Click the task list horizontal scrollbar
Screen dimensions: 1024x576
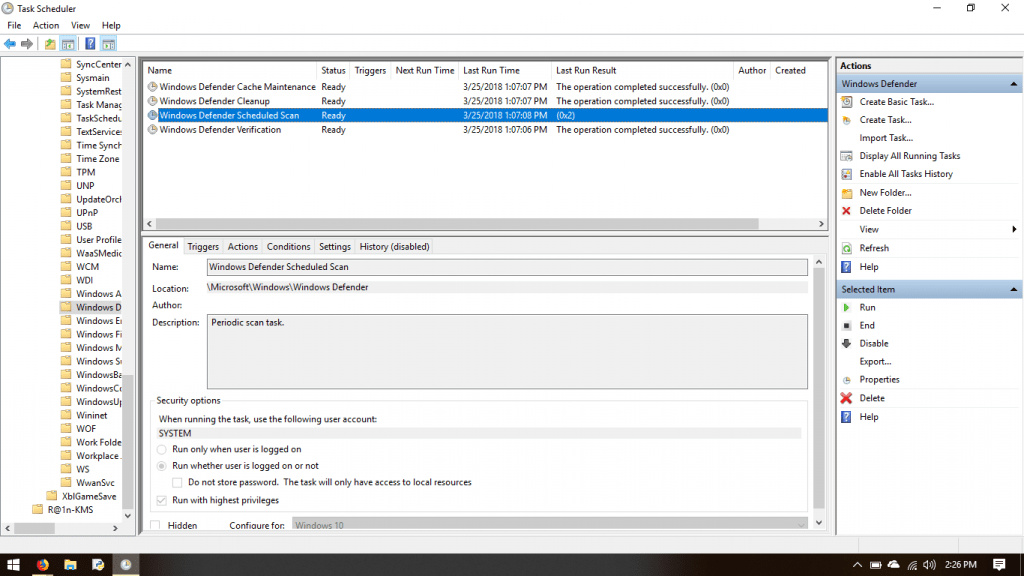click(484, 224)
